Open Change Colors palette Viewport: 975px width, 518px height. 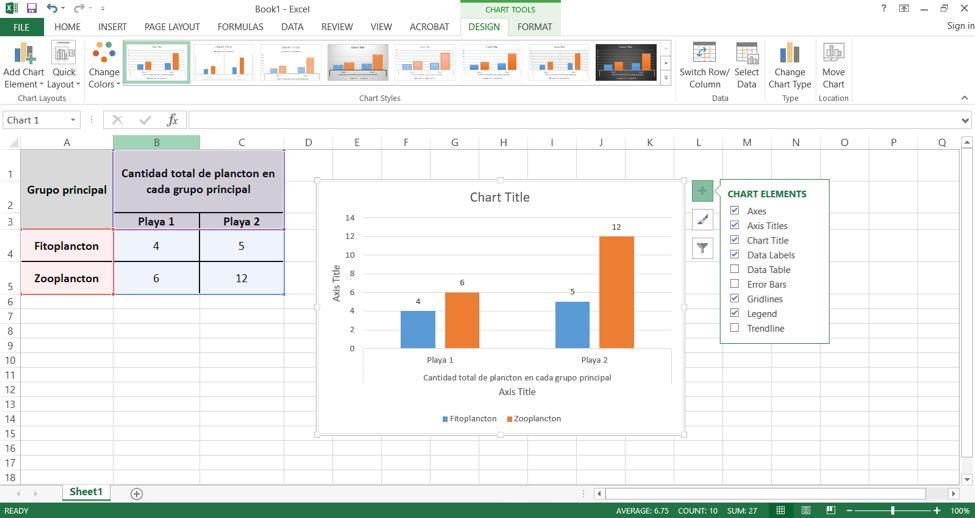[104, 66]
